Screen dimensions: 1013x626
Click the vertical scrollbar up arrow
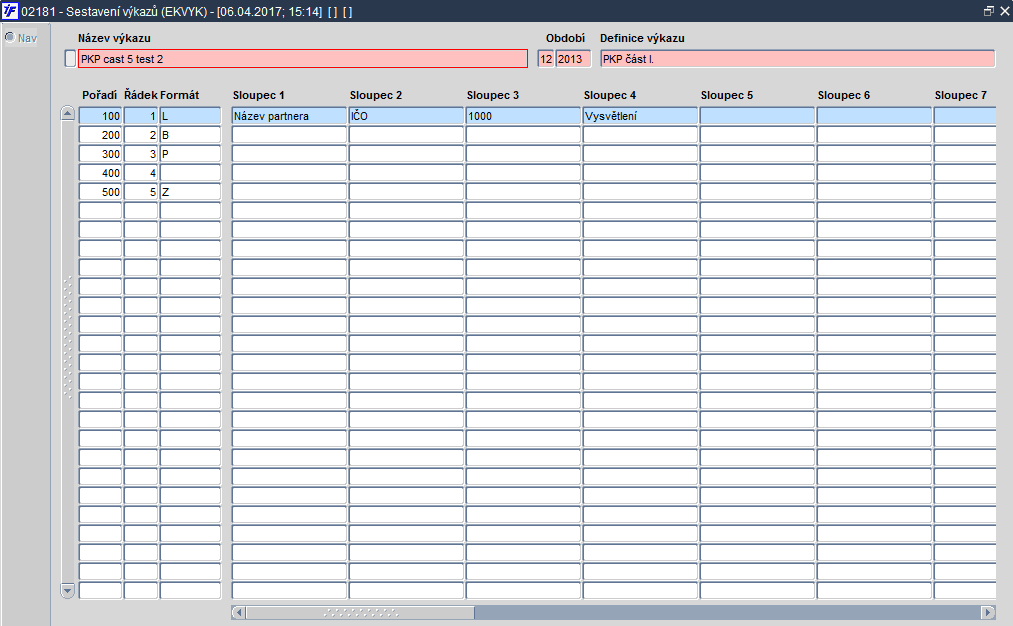68,114
